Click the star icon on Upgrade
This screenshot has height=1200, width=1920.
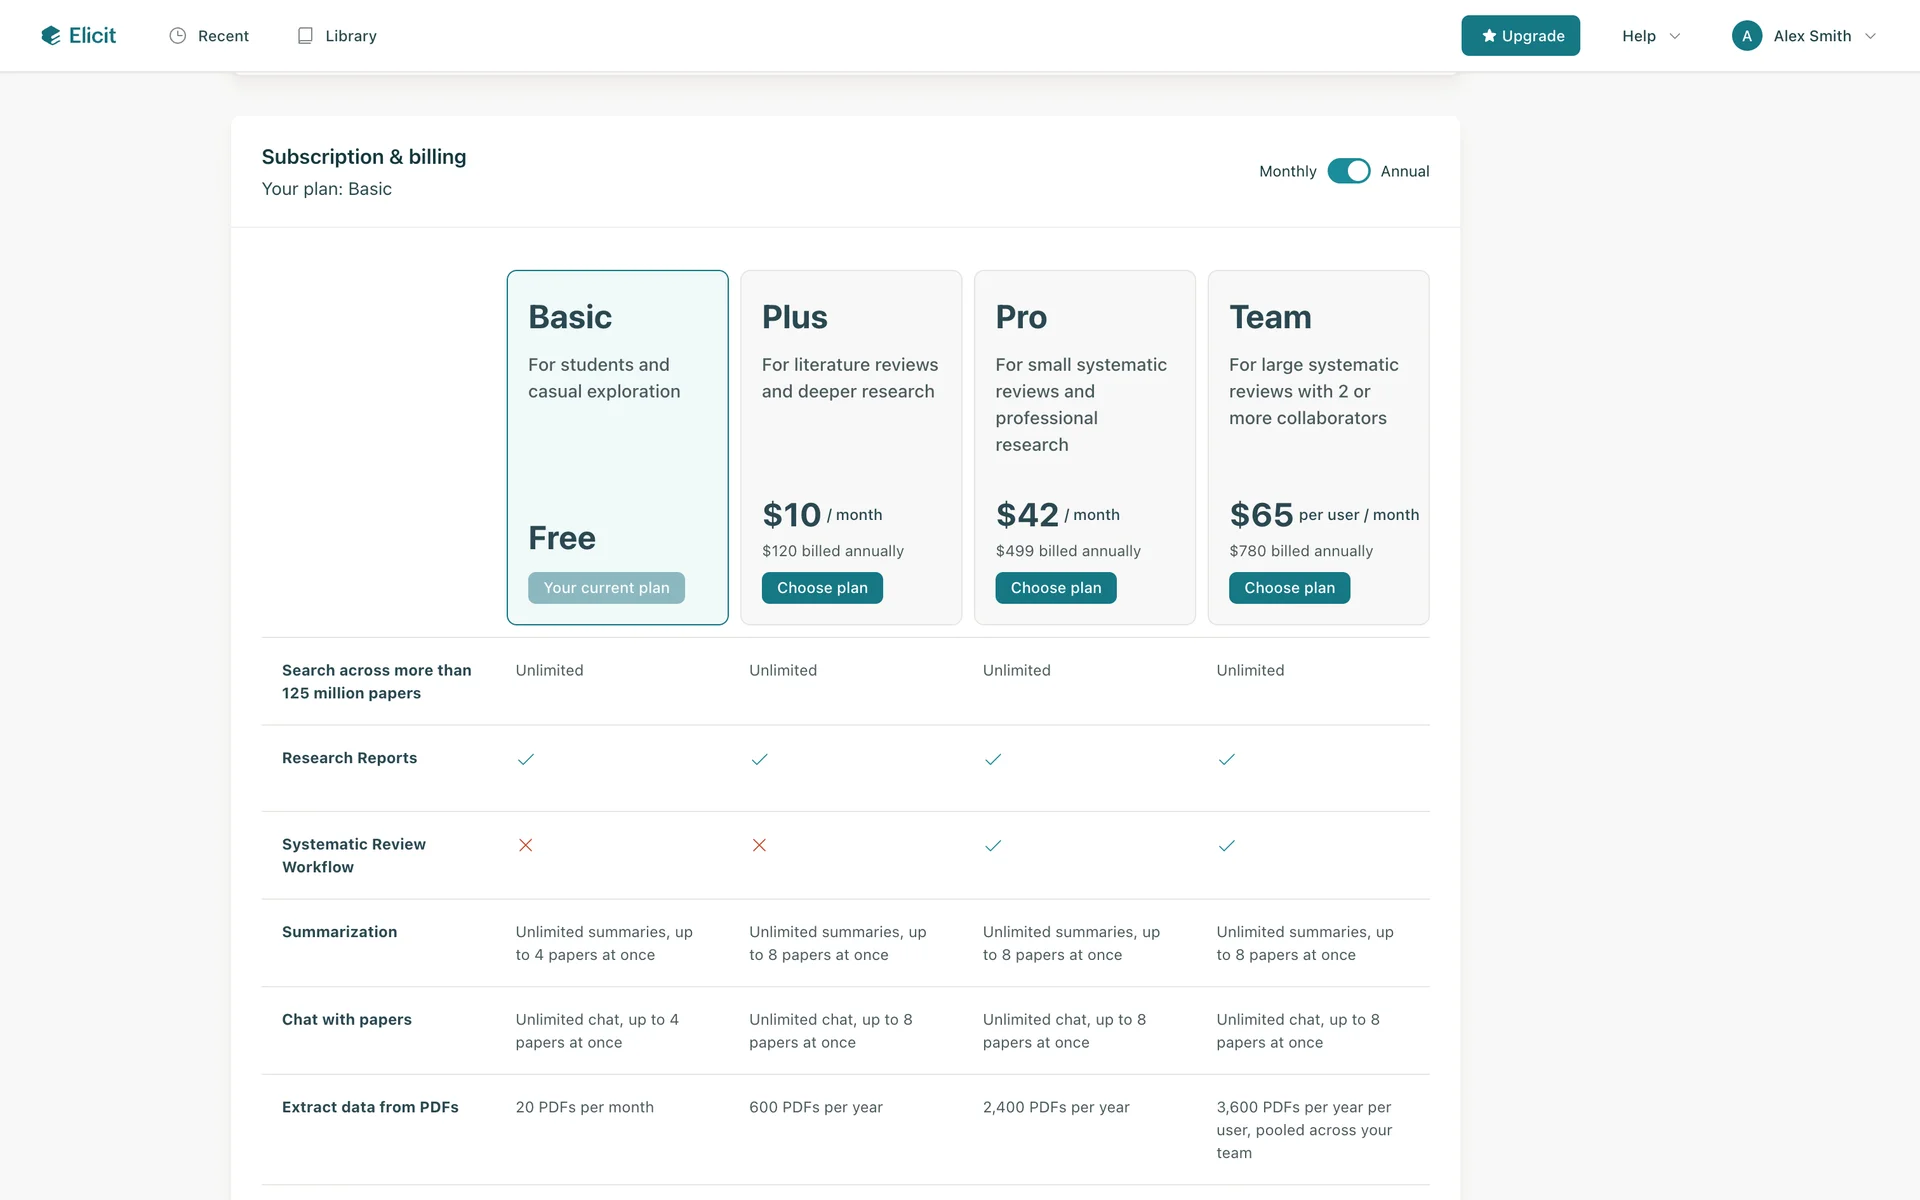[1489, 36]
